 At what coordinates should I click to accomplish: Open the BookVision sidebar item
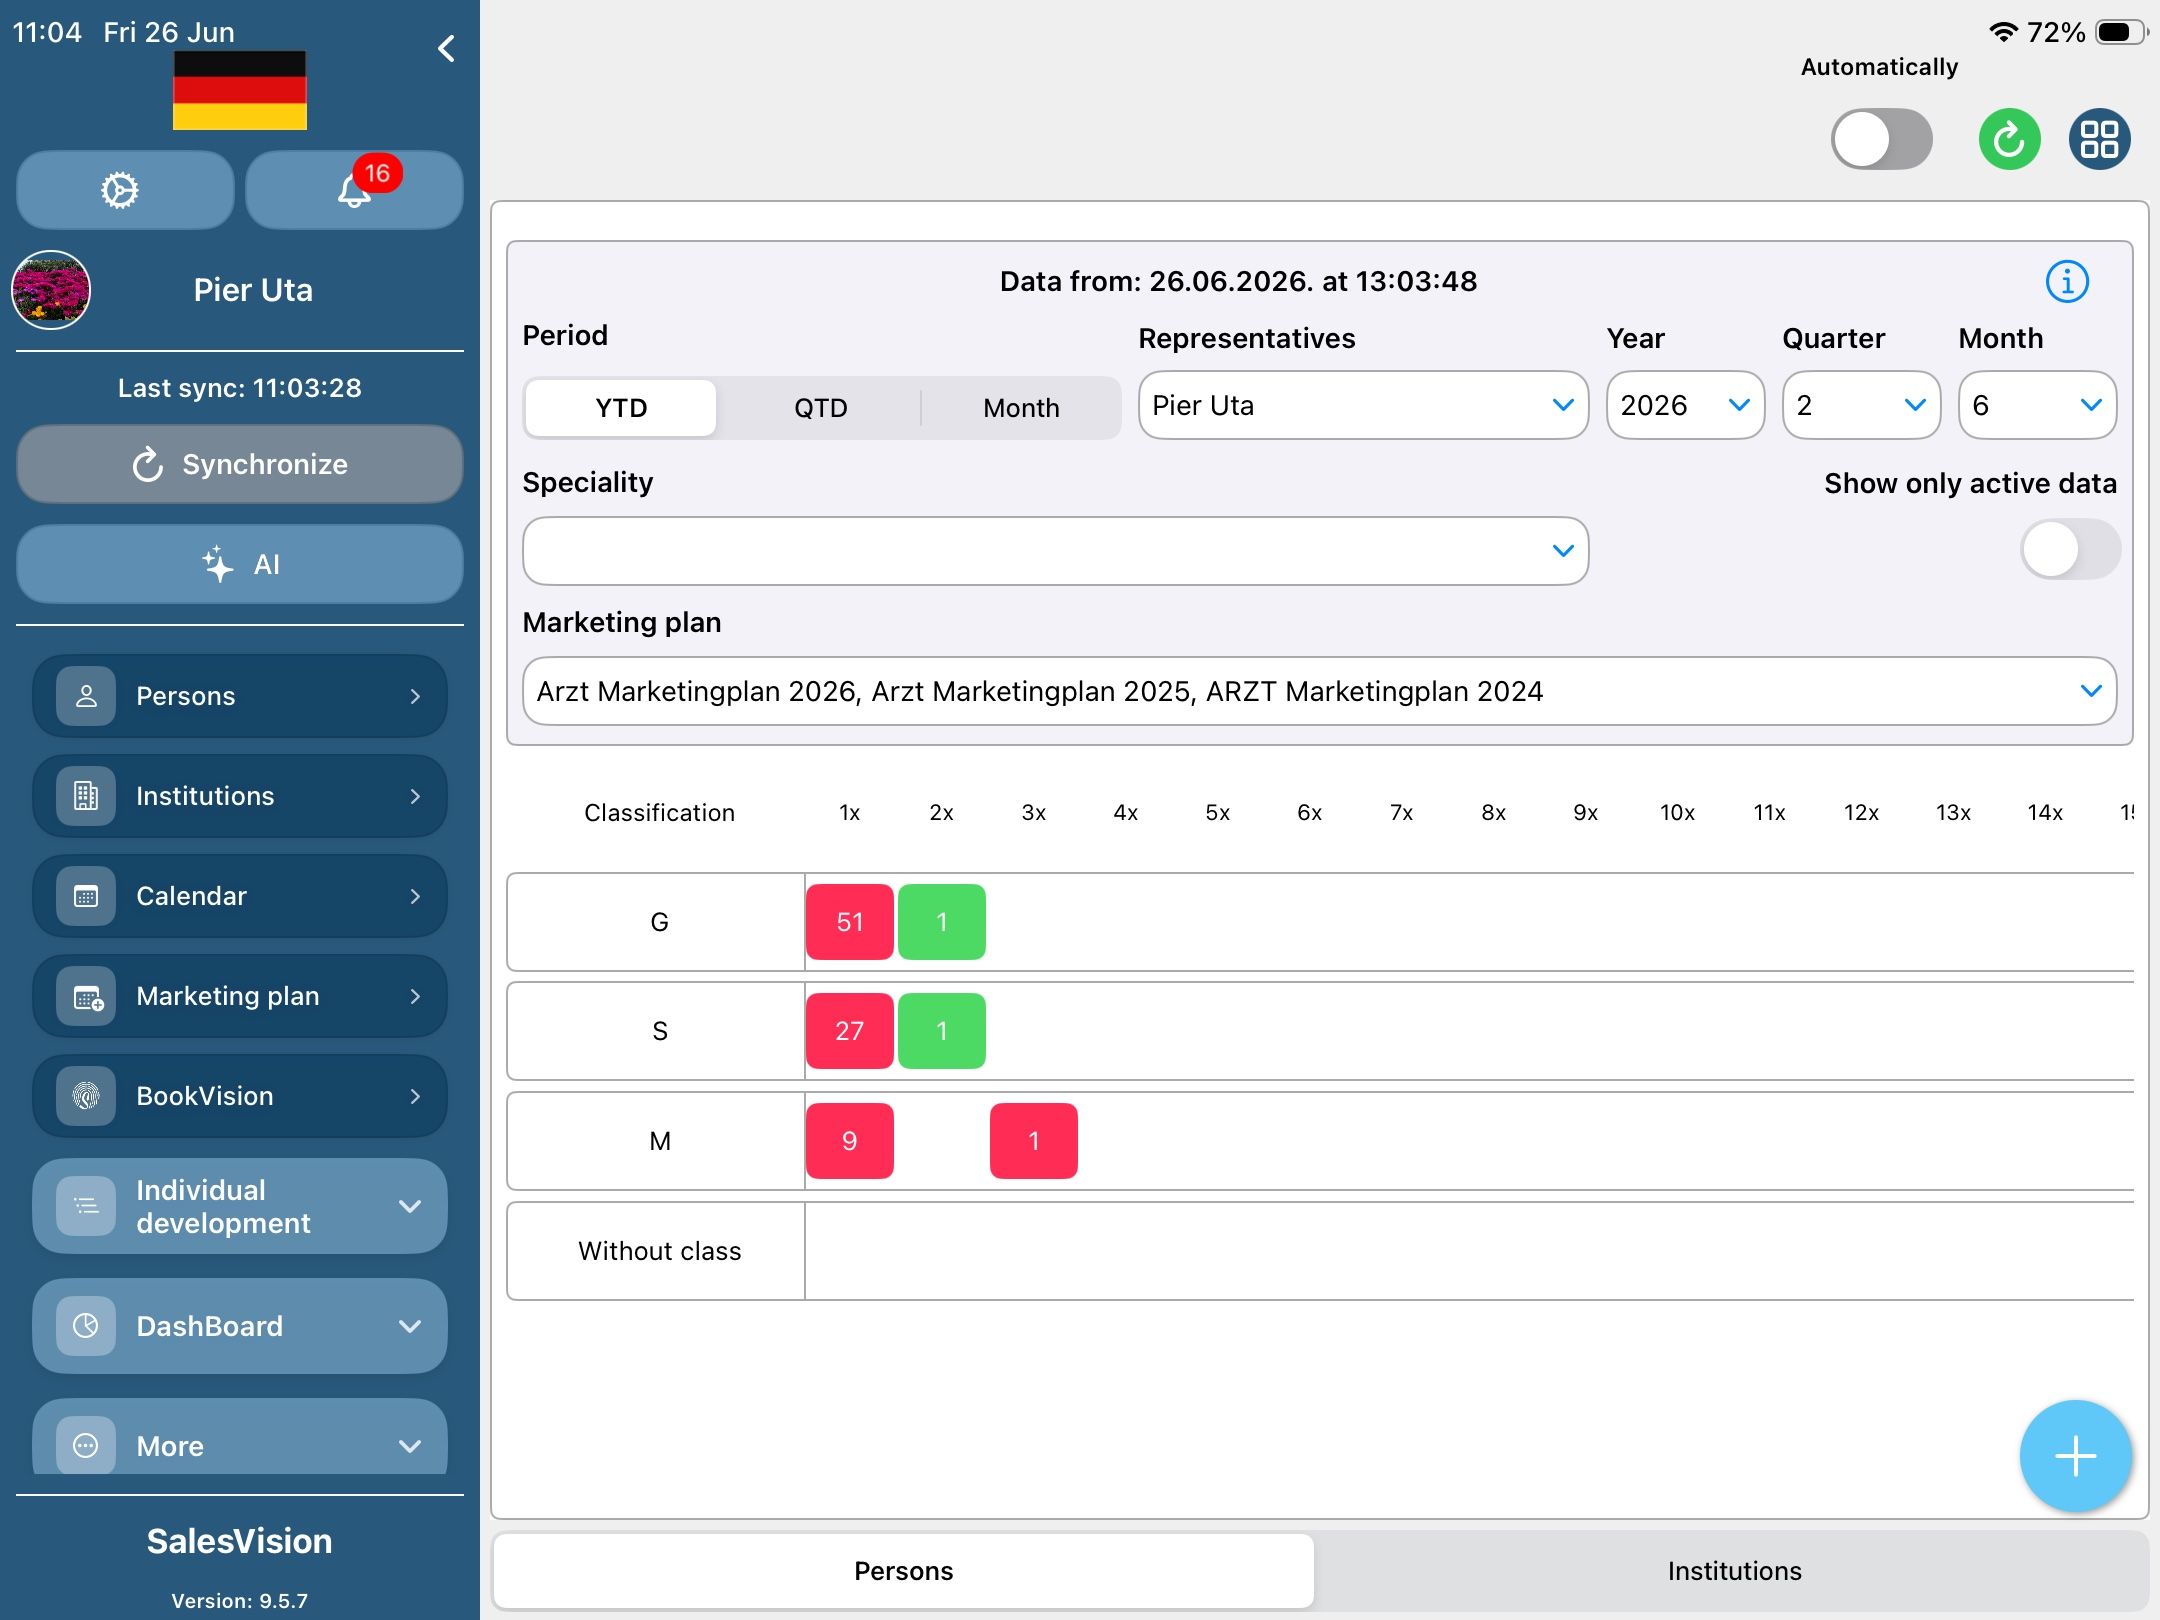tap(240, 1096)
